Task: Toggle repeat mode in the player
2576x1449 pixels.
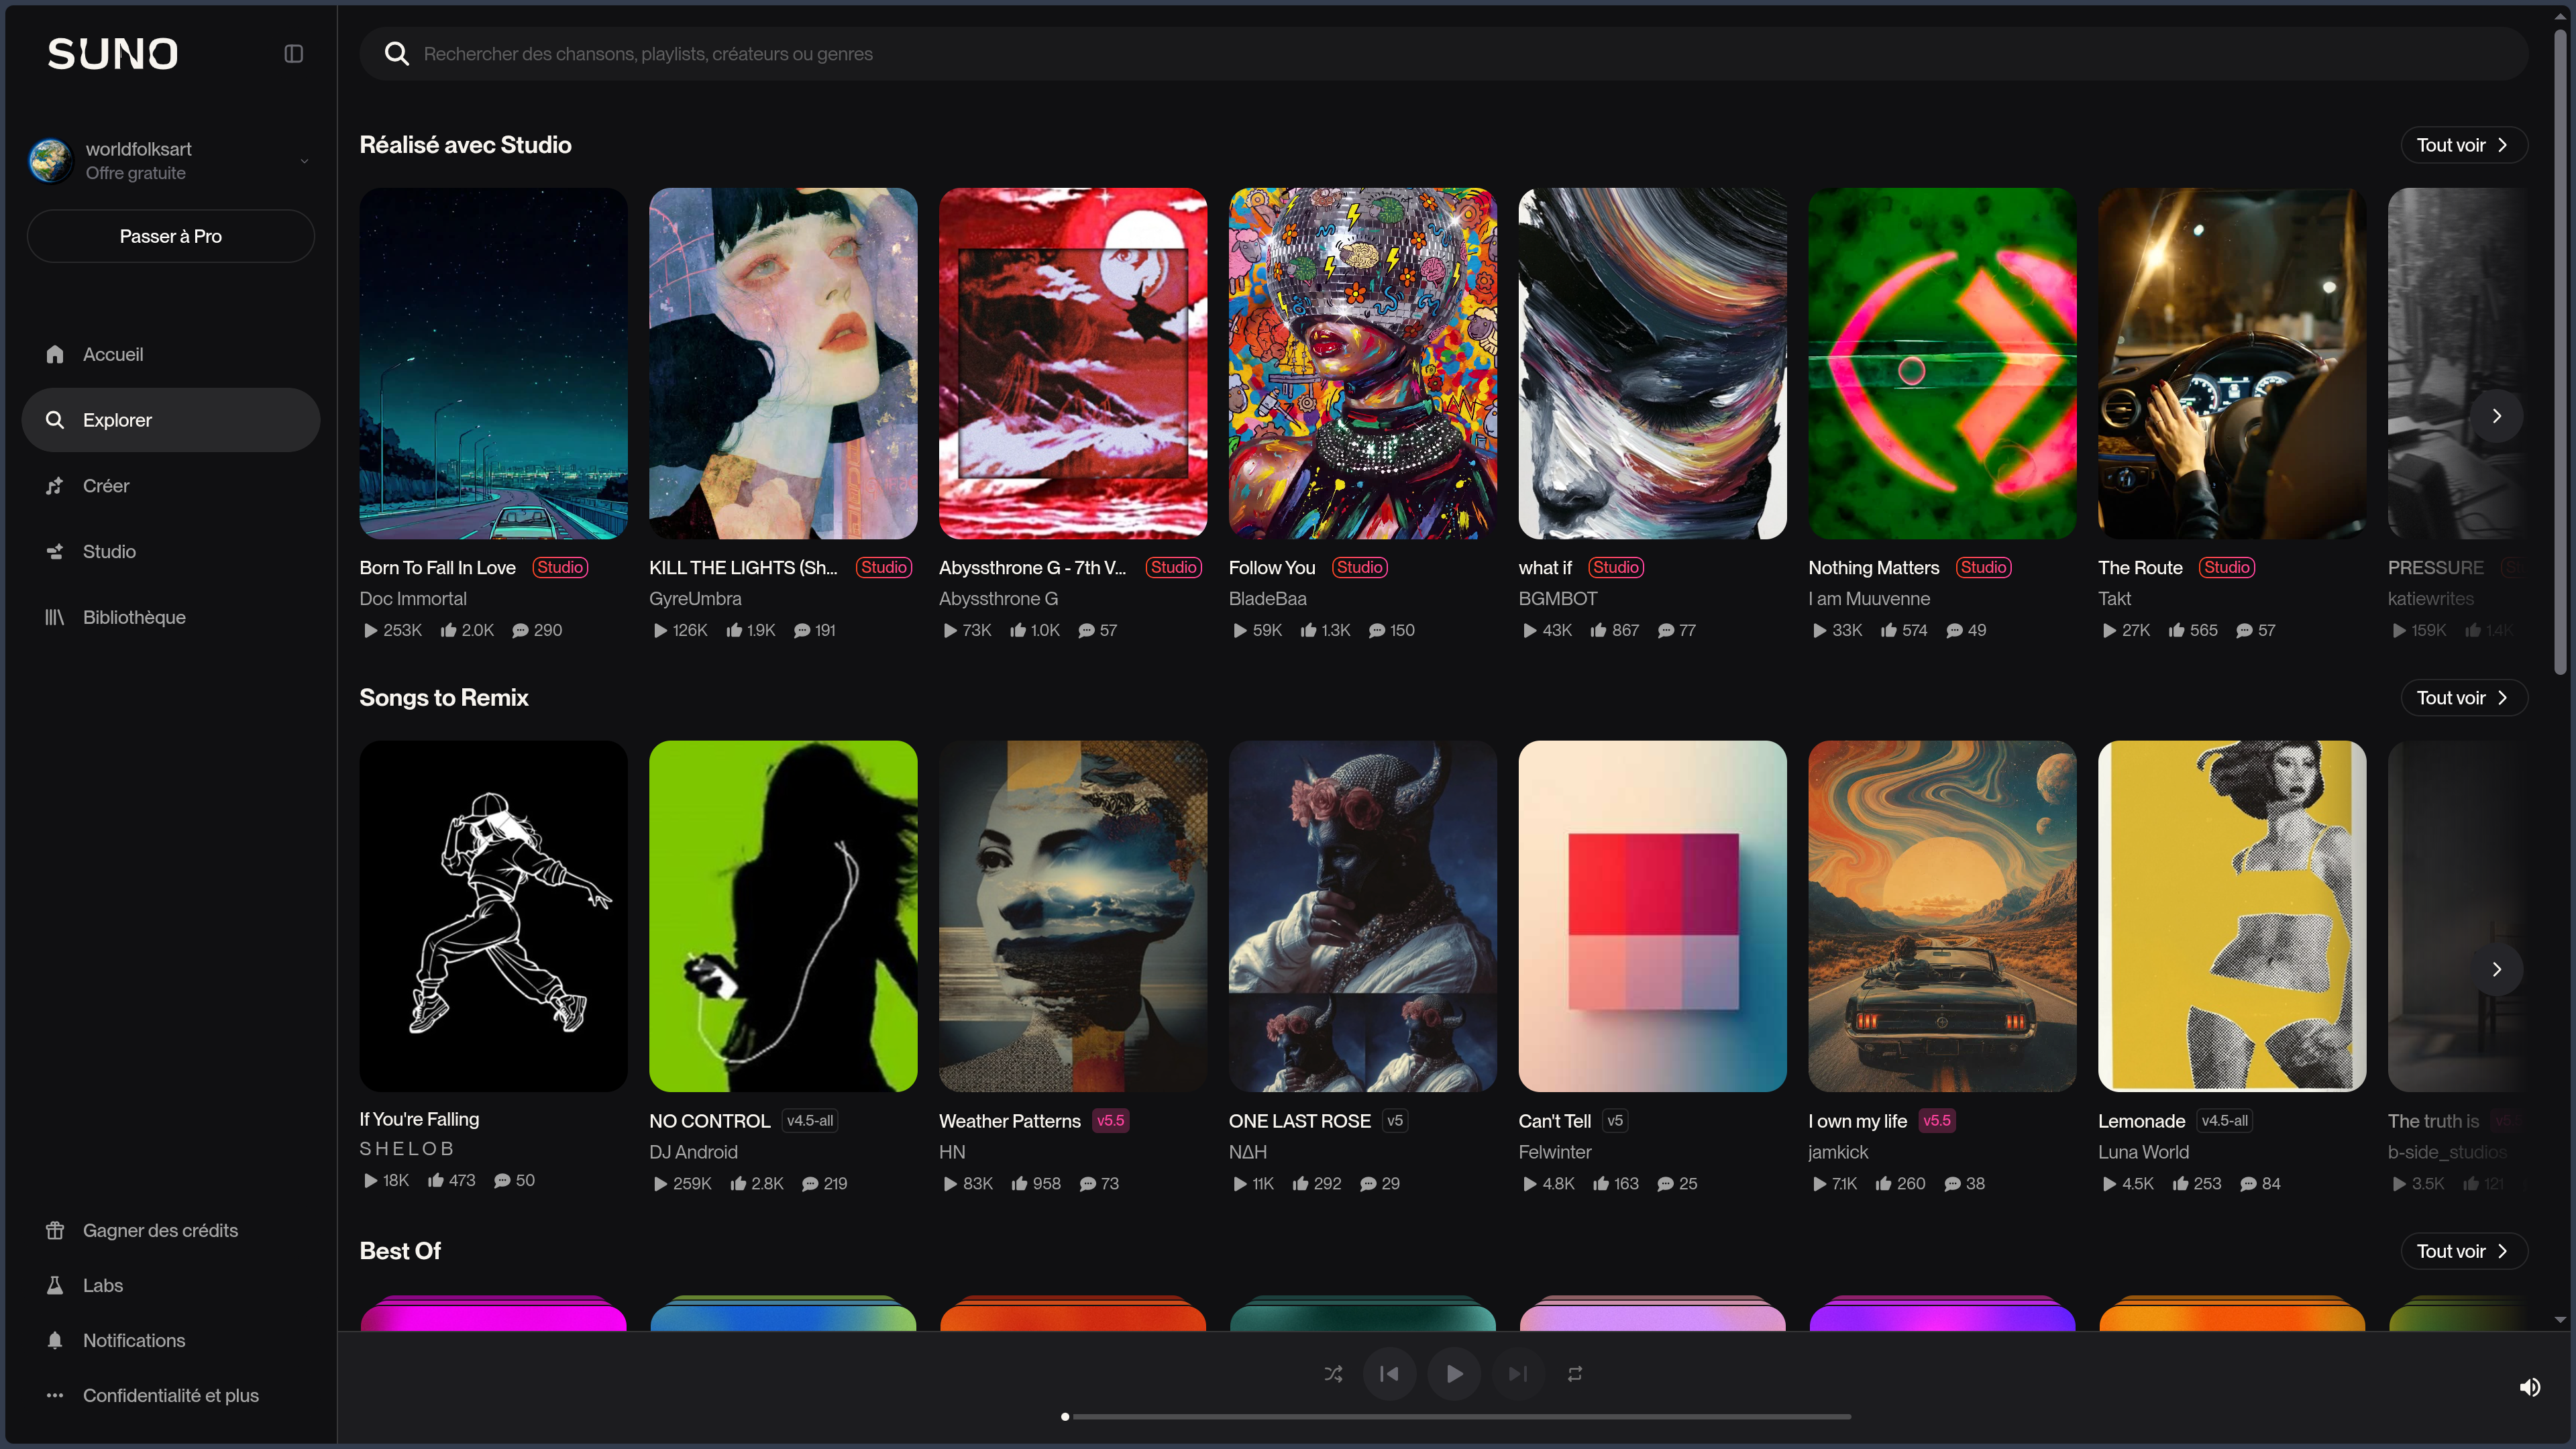Action: point(1575,1374)
